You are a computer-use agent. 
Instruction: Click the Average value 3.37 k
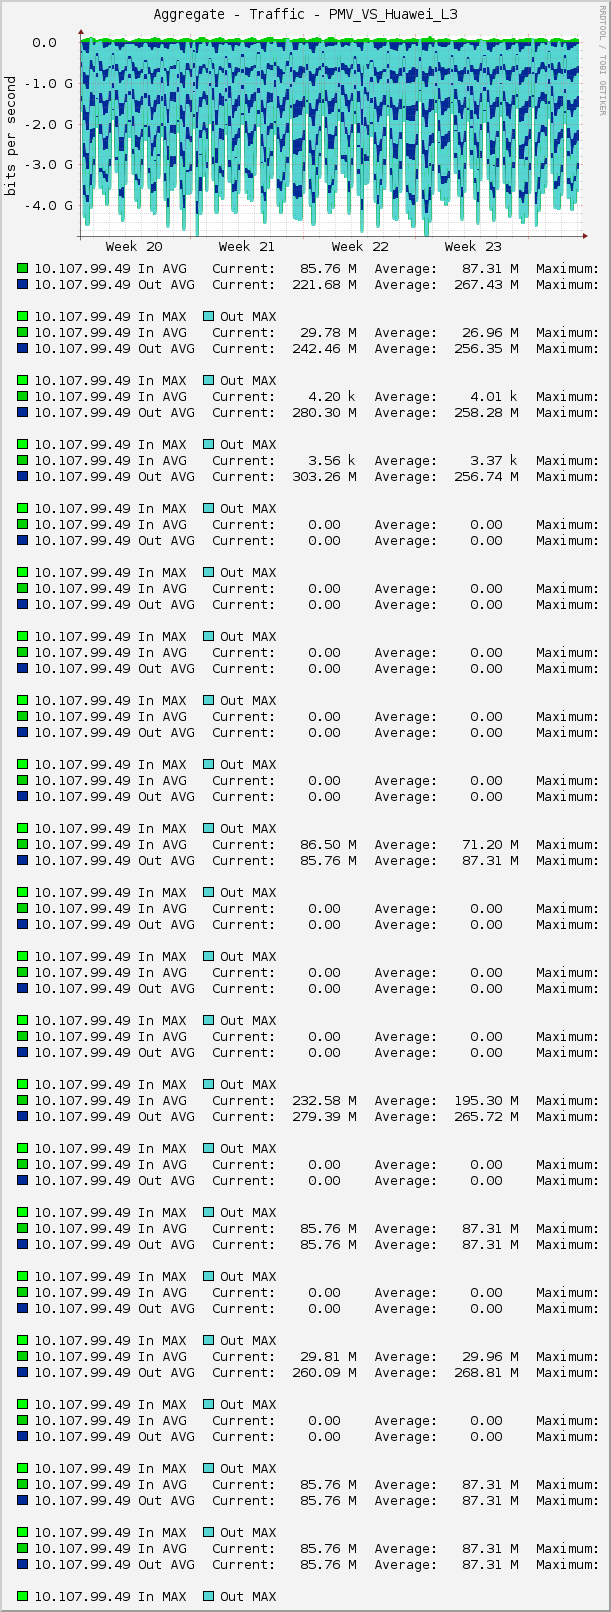click(494, 461)
